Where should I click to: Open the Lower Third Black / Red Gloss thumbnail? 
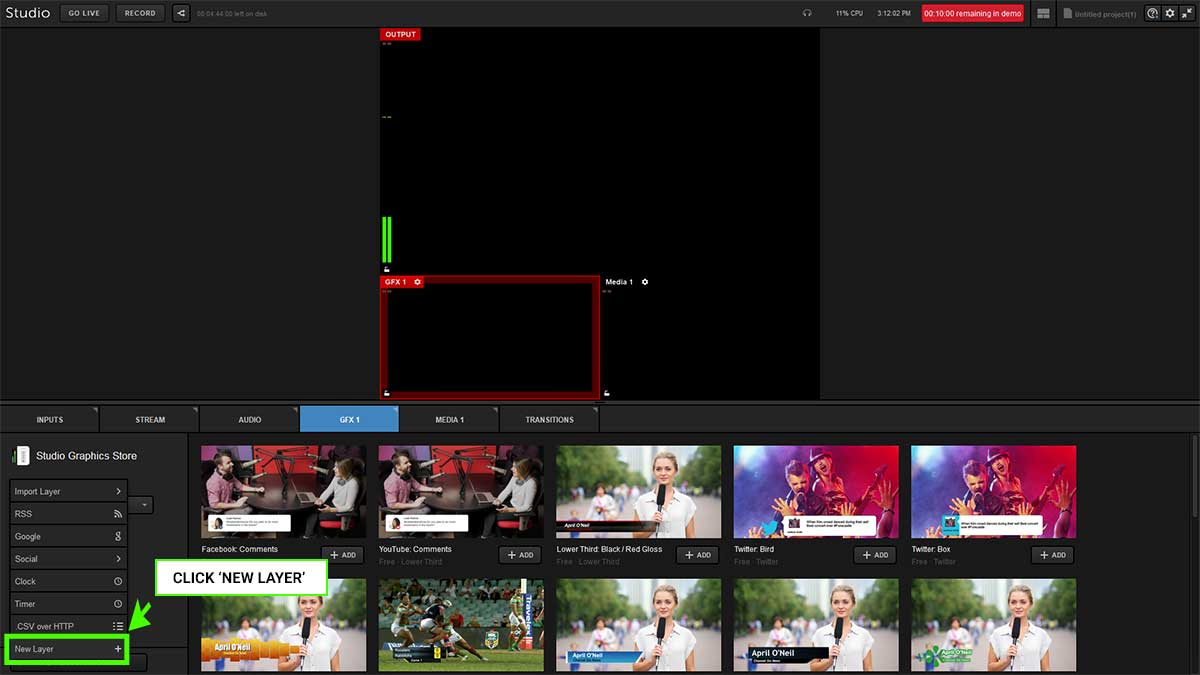(x=639, y=492)
